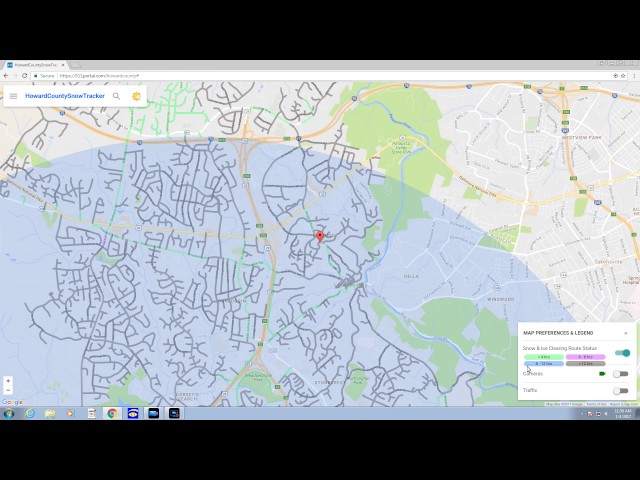Click the Google logo on the map
The width and height of the screenshot is (640, 480).
(12, 402)
